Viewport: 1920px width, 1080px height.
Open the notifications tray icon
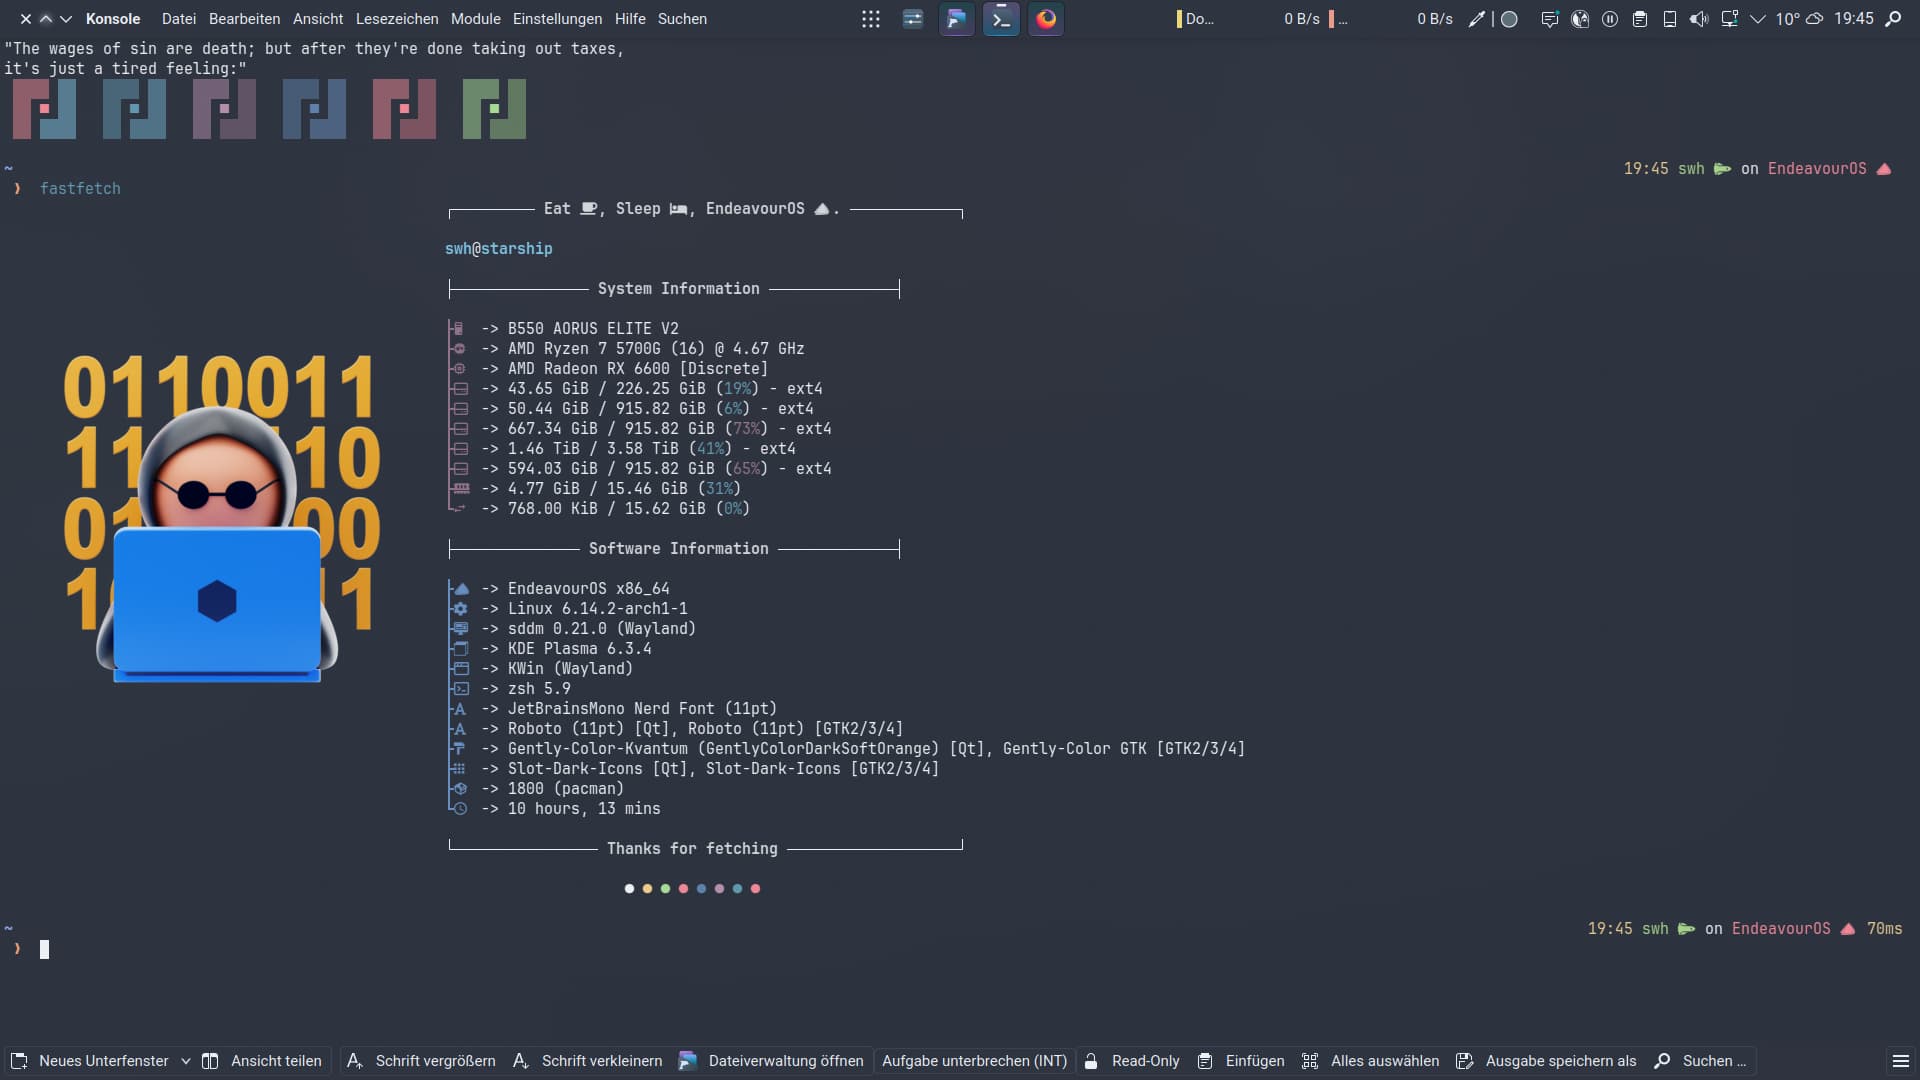(x=1550, y=19)
